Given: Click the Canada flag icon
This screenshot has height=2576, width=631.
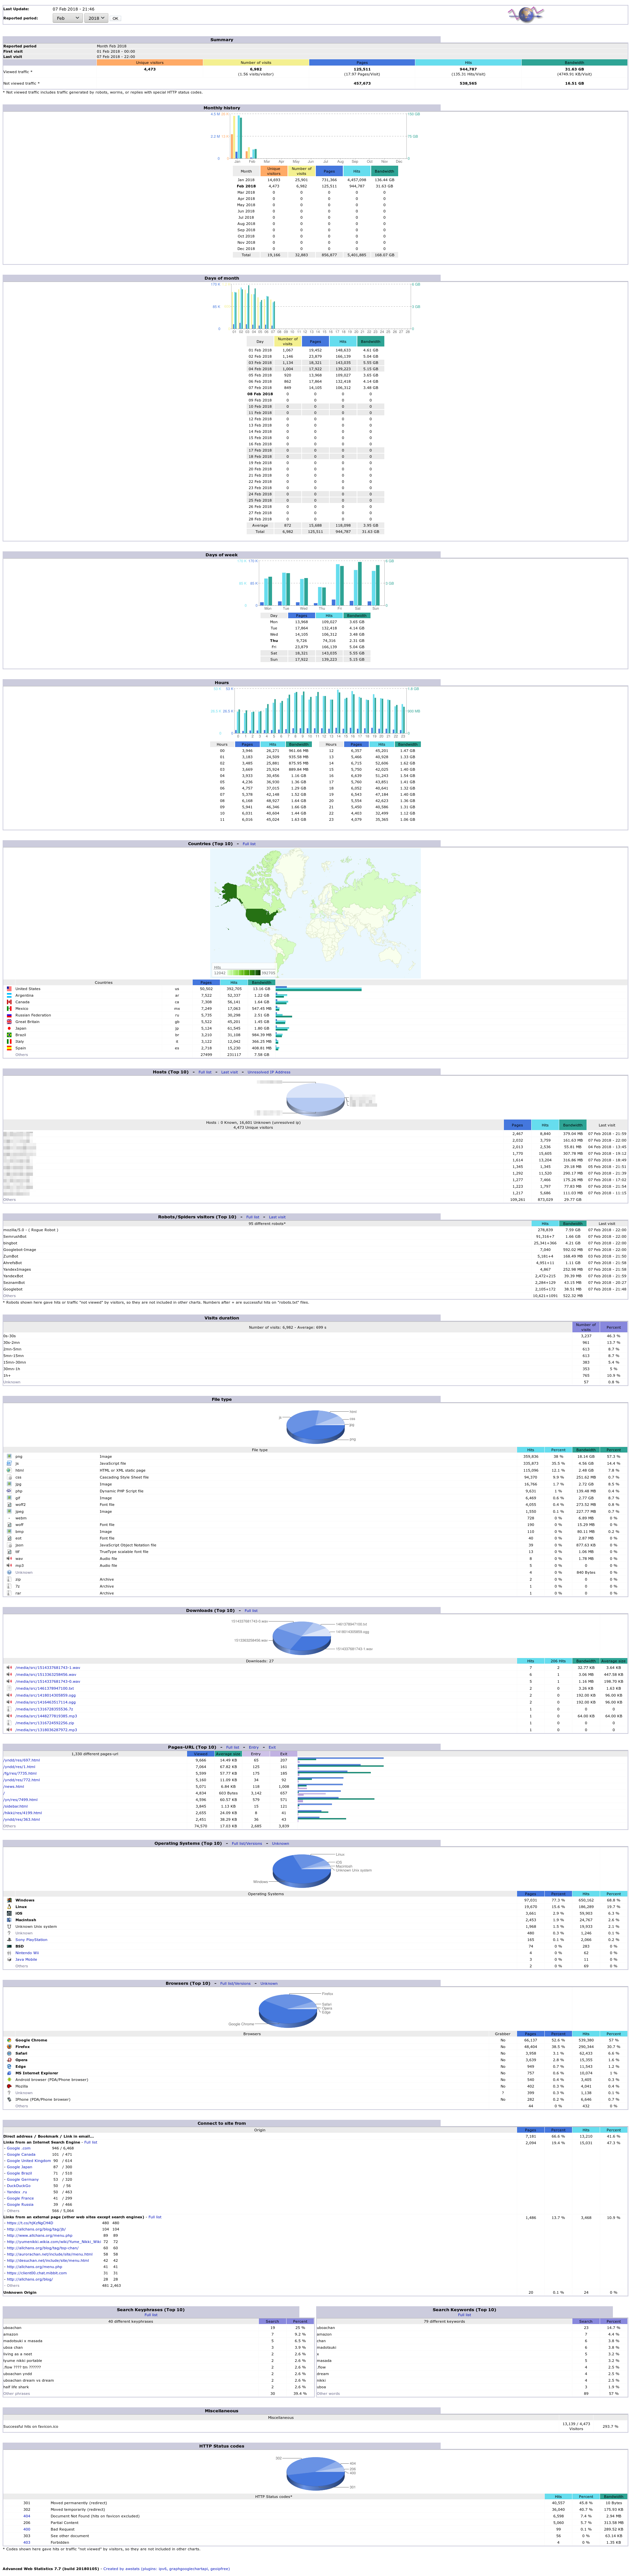Looking at the screenshot, I should 9,1002.
